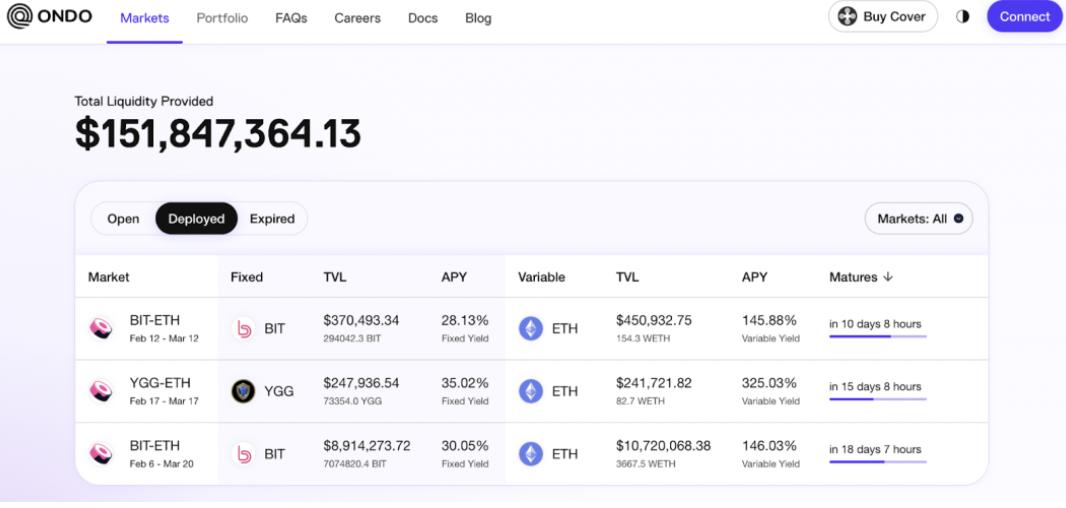
Task: Click the Buy Cover button
Action: pyautogui.click(x=882, y=17)
